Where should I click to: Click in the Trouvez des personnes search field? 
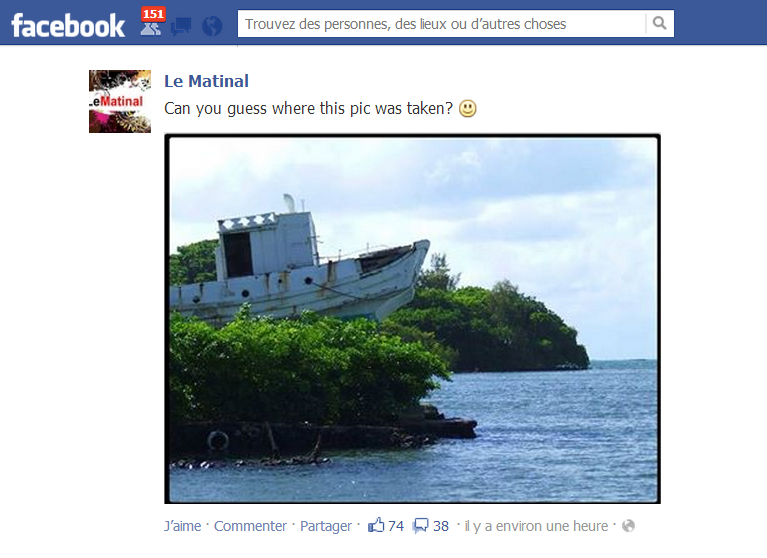442,23
